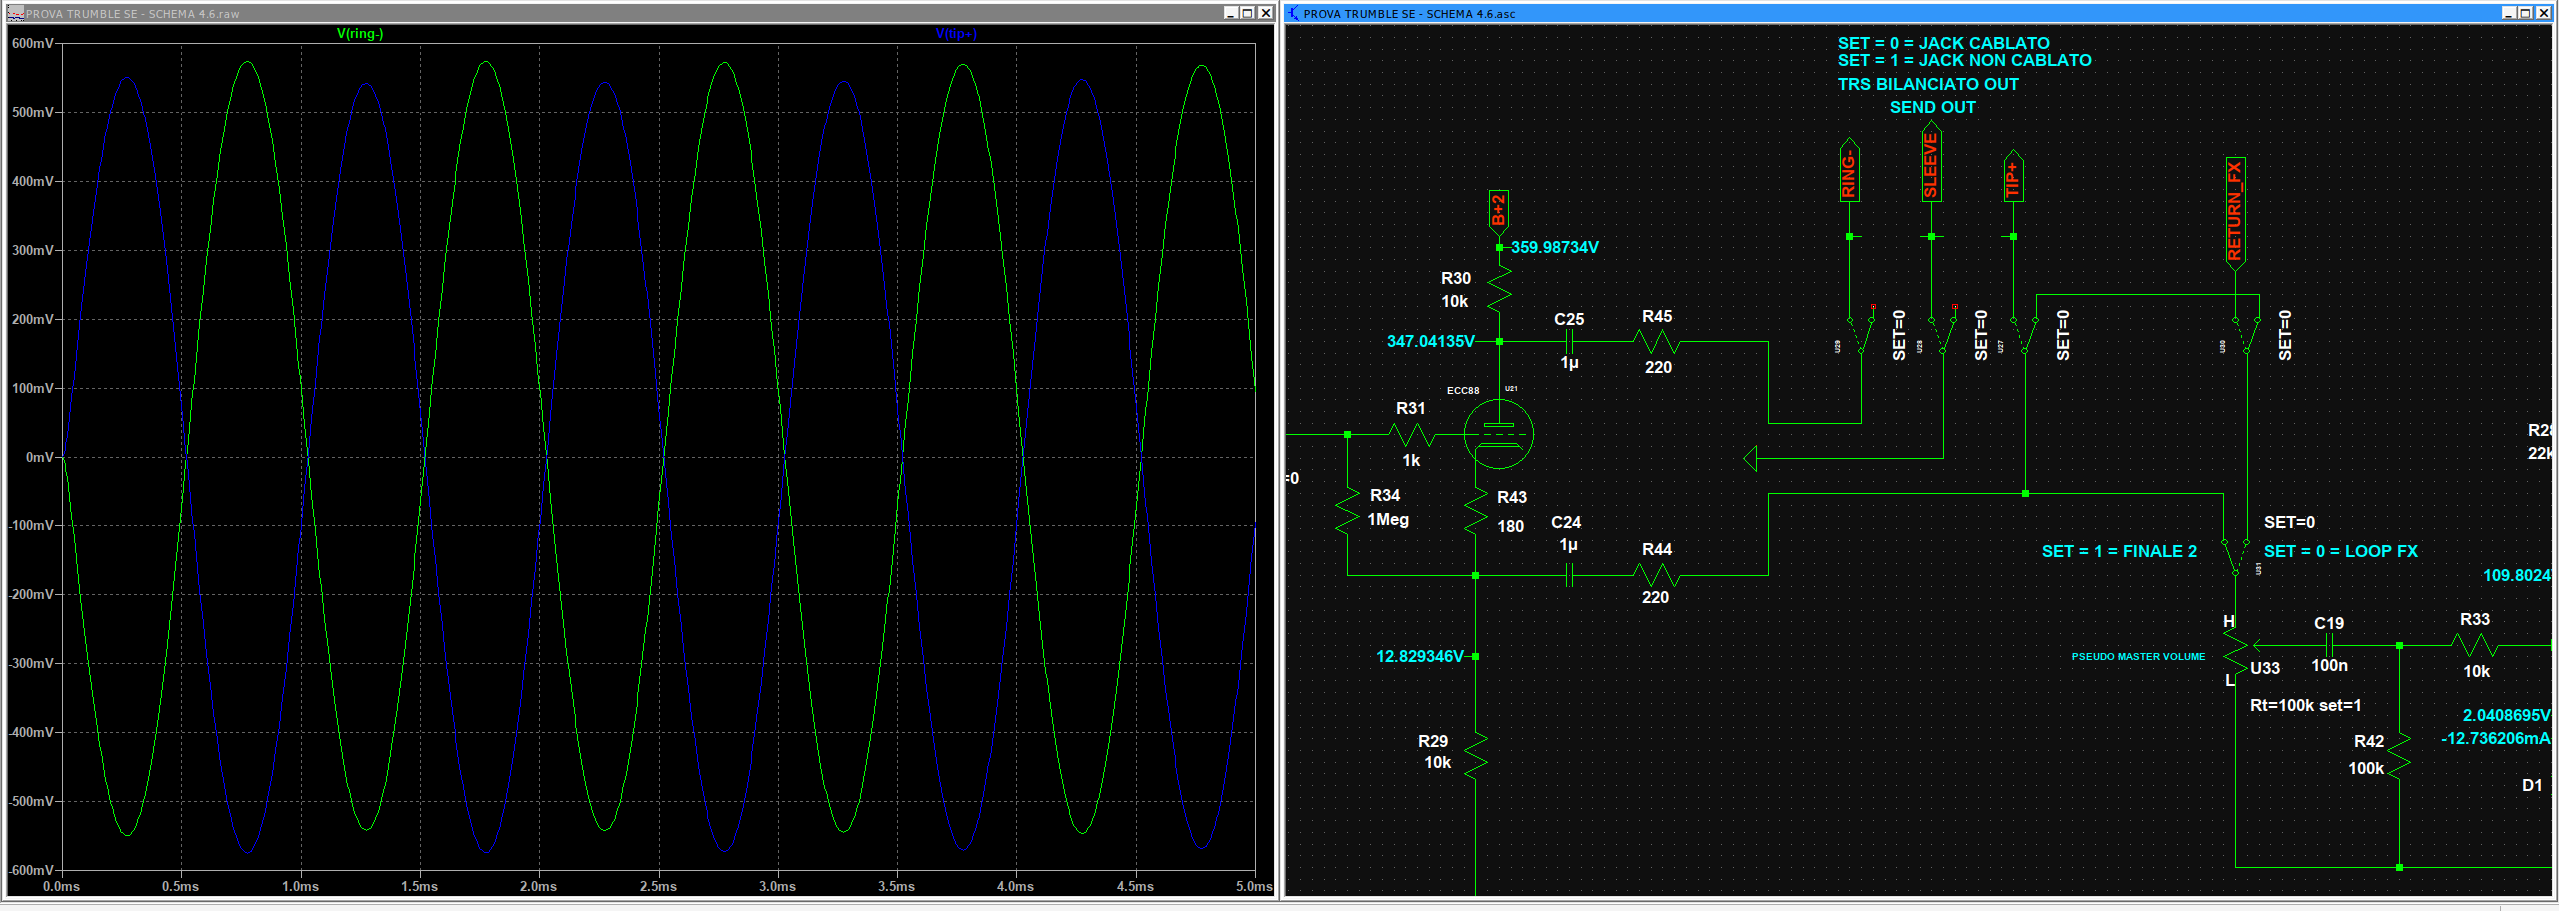The height and width of the screenshot is (911, 2559).
Task: Select the C19 100n capacitor
Action: point(2329,646)
